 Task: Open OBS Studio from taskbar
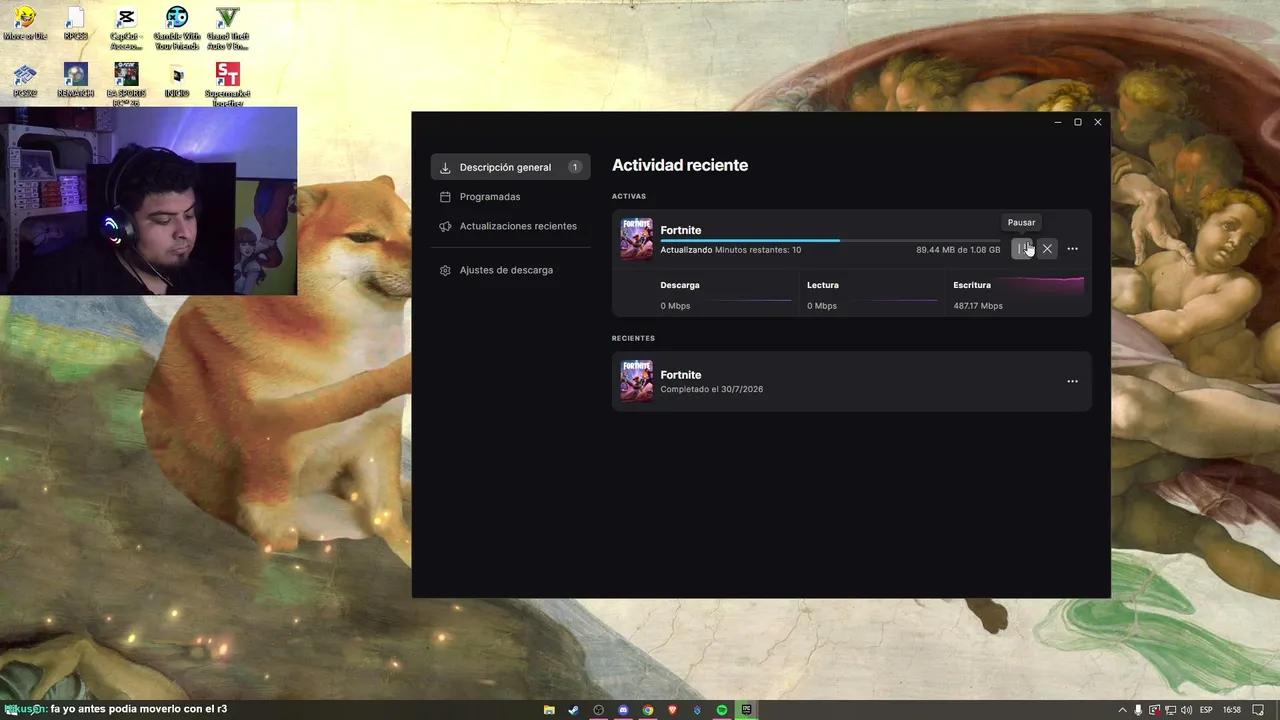598,710
